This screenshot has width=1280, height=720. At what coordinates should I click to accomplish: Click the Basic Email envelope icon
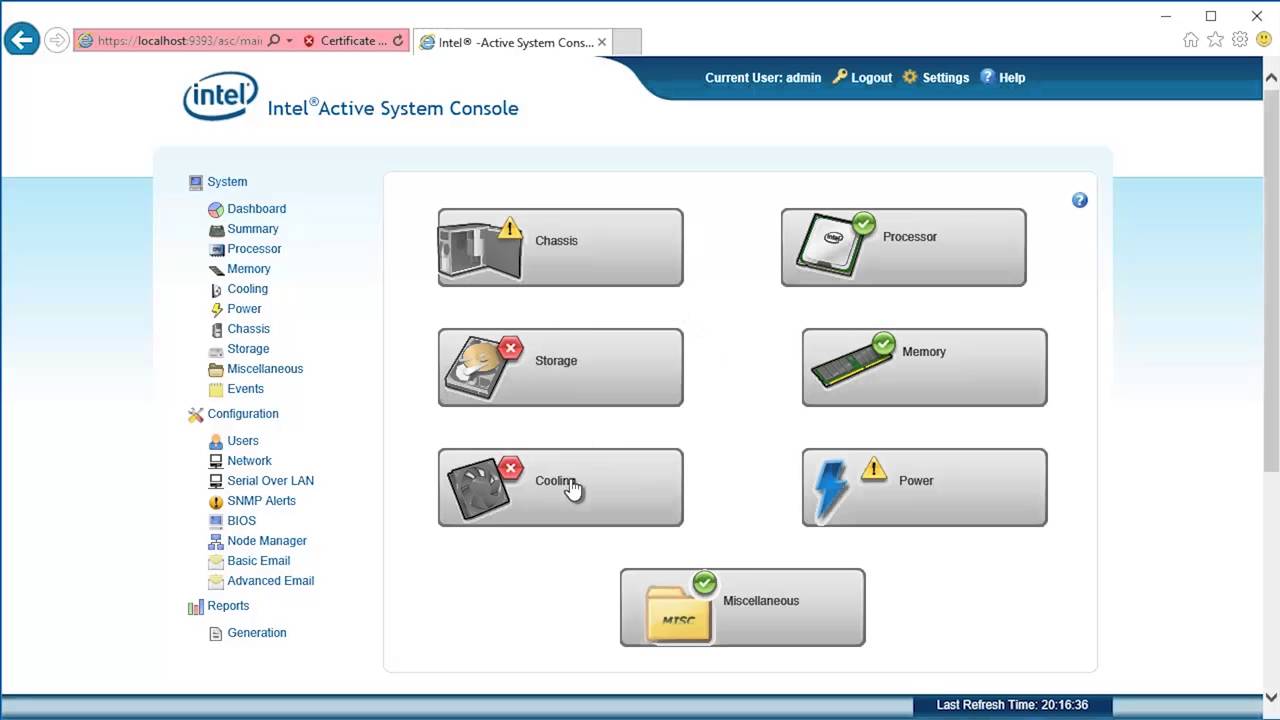pyautogui.click(x=216, y=561)
